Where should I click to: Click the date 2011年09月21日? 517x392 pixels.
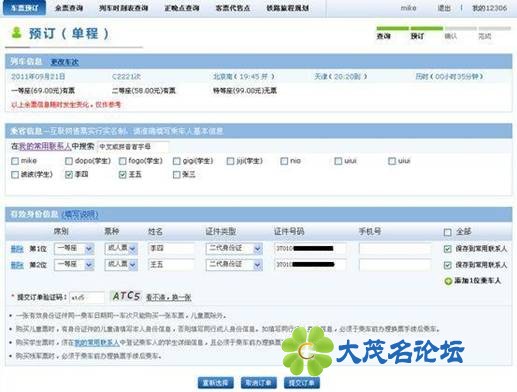coord(38,77)
